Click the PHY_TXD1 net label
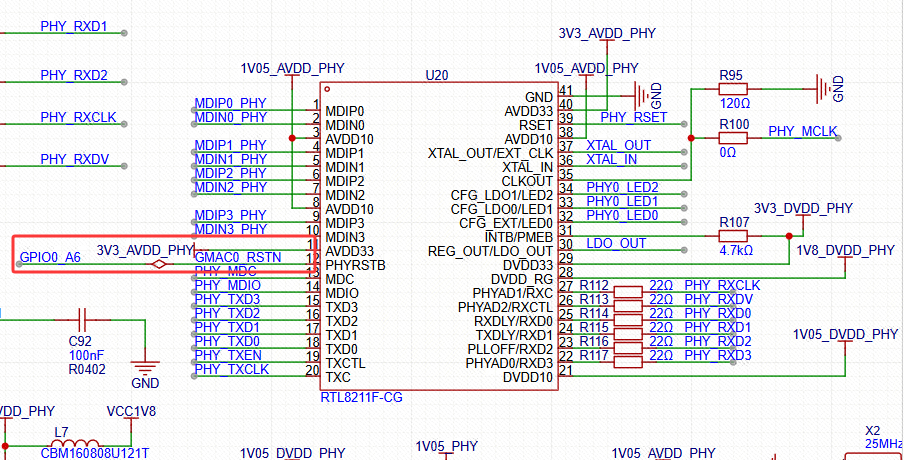Screen dimensions: 904x460 click(227, 327)
